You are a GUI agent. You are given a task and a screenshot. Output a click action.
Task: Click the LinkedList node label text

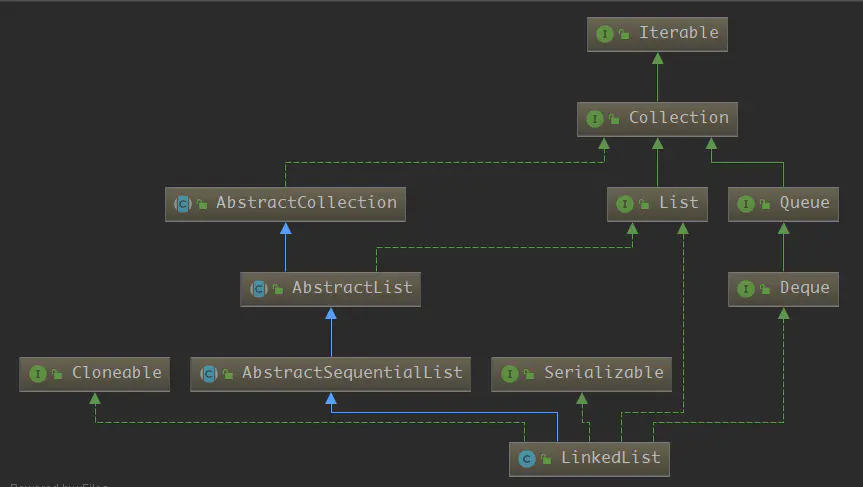click(611, 458)
